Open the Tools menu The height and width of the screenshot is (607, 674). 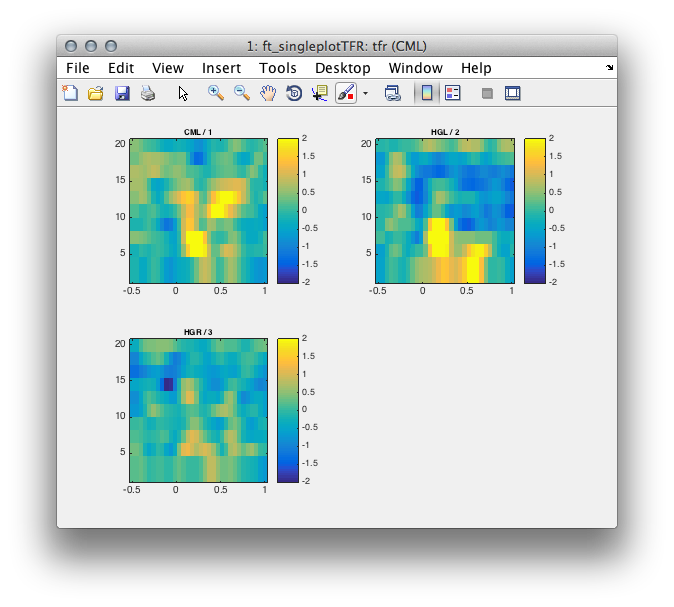(278, 68)
